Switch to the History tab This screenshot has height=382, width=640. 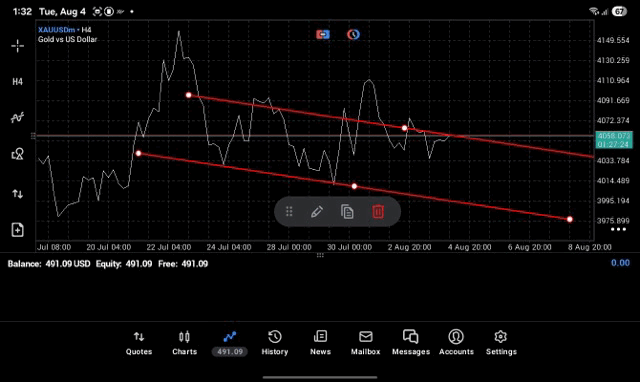tap(275, 343)
